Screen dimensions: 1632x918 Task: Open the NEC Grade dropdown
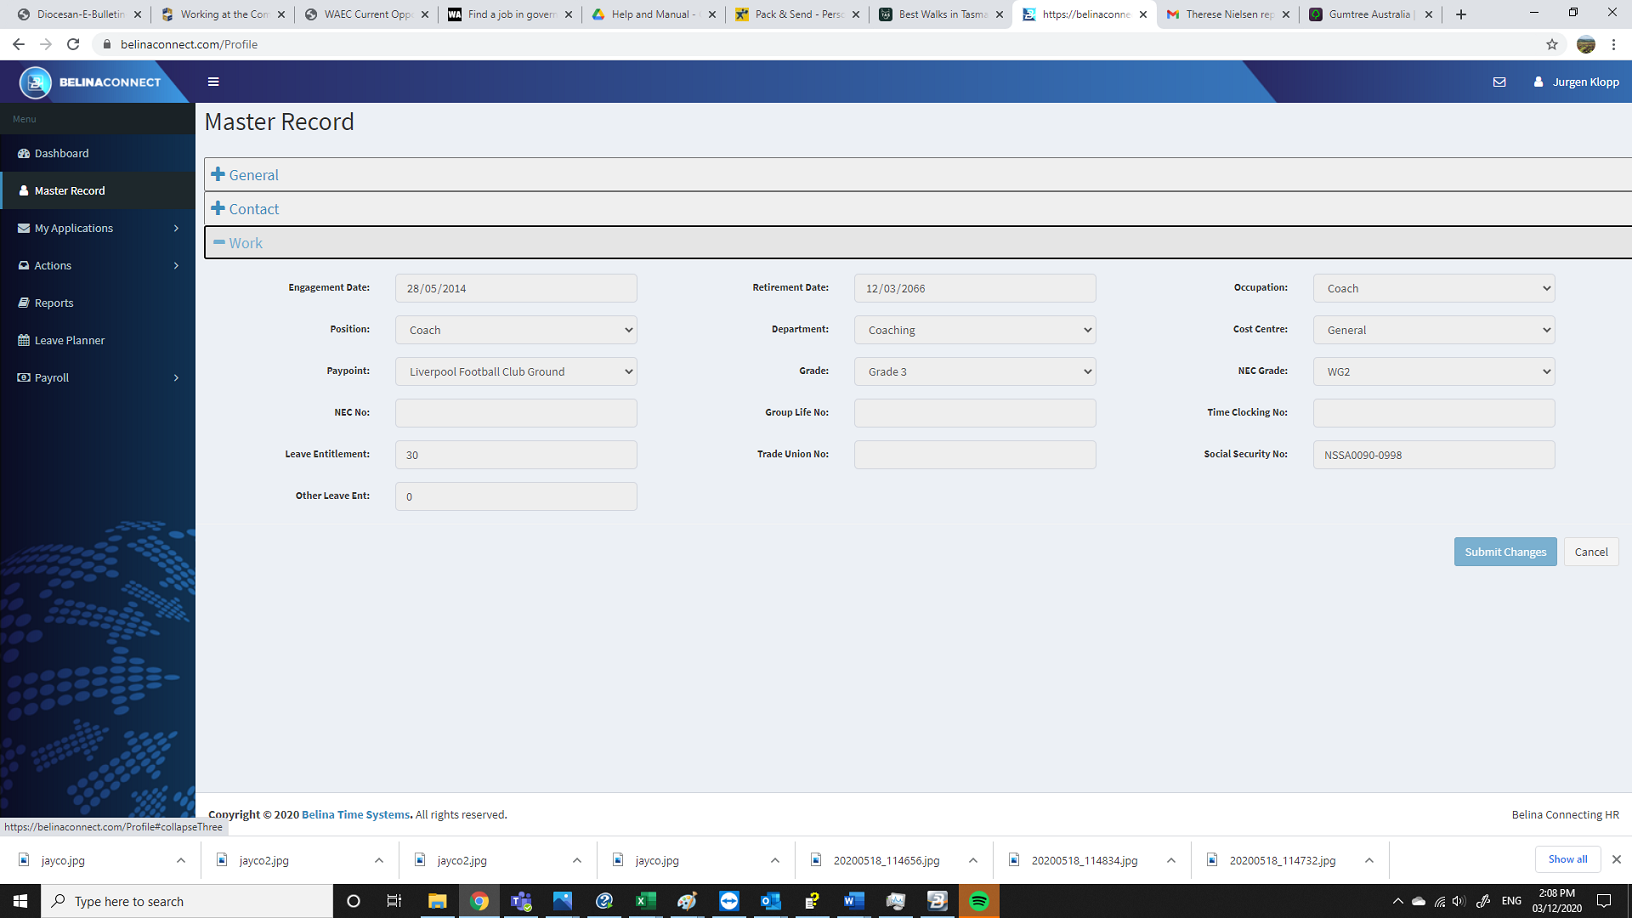1434,372
